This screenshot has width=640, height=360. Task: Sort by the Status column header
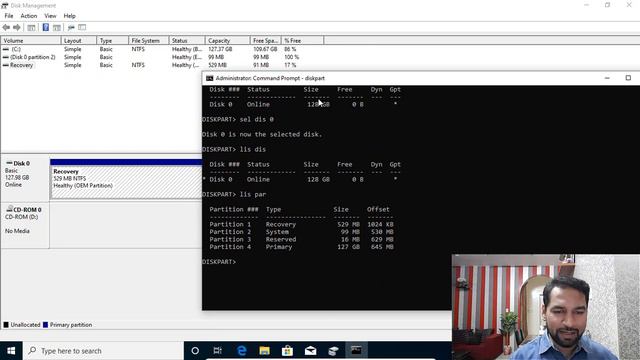coord(187,41)
